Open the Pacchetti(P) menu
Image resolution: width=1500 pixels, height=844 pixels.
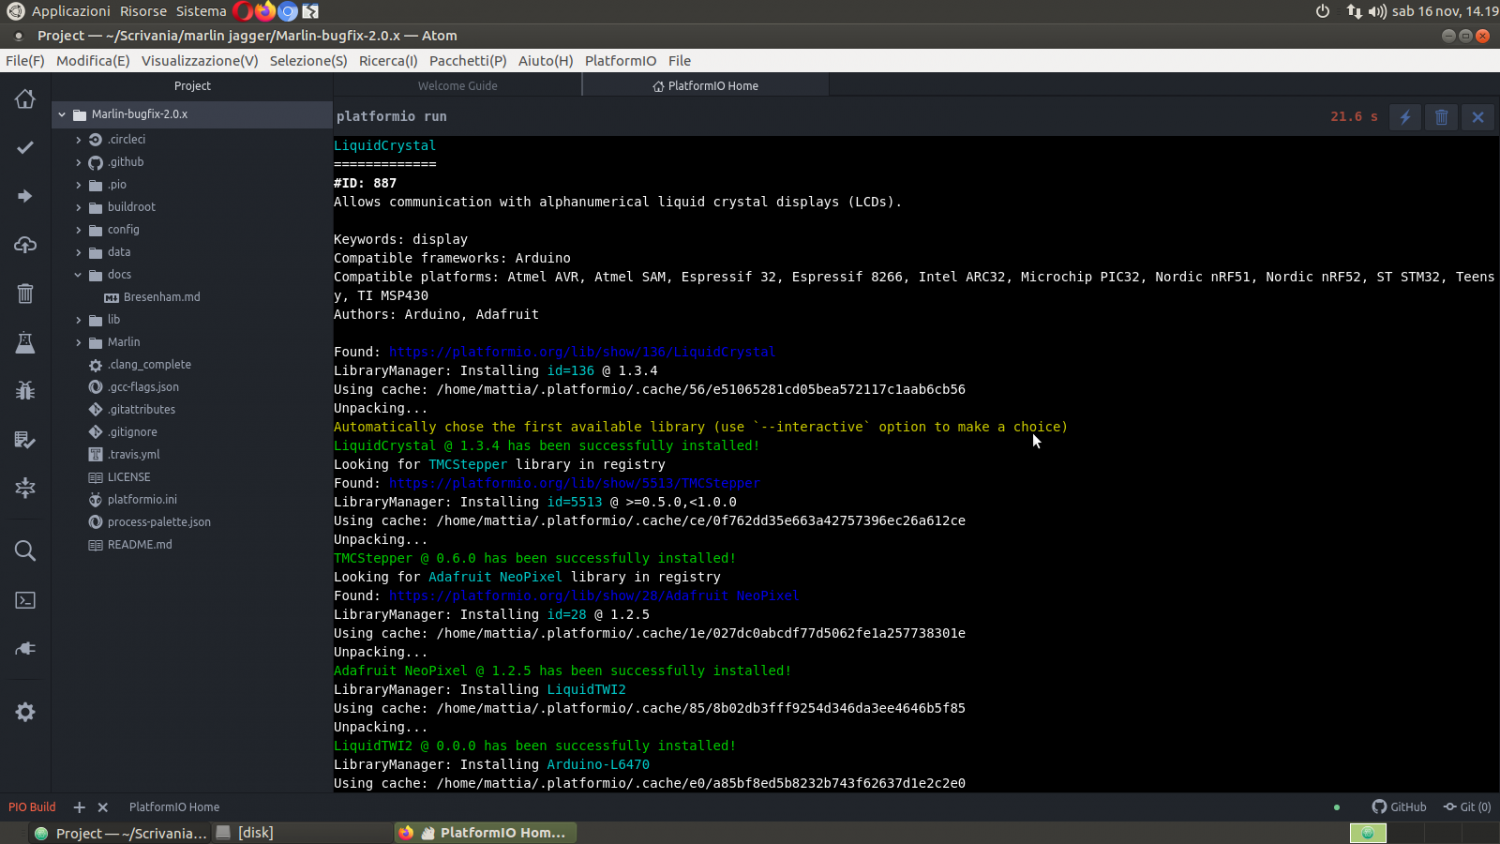468,61
